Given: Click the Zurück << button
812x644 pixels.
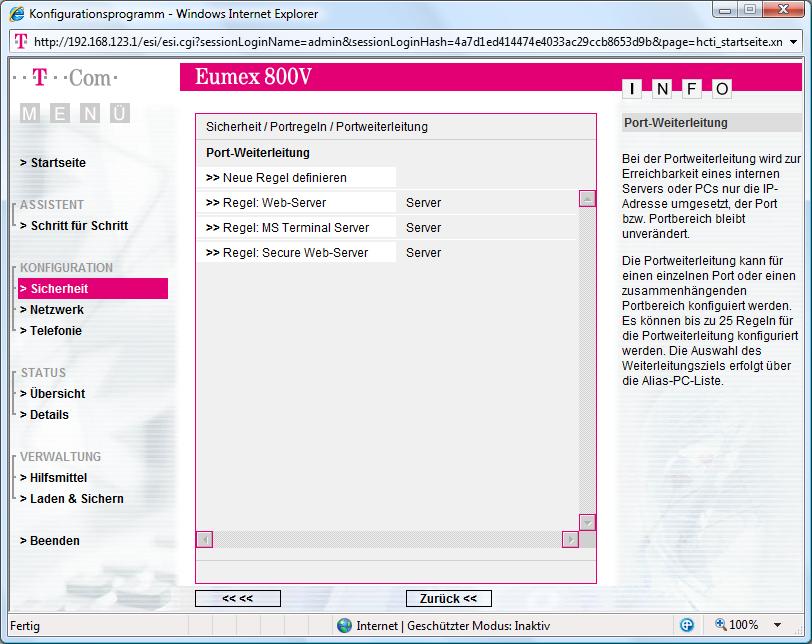Looking at the screenshot, I should (x=448, y=599).
